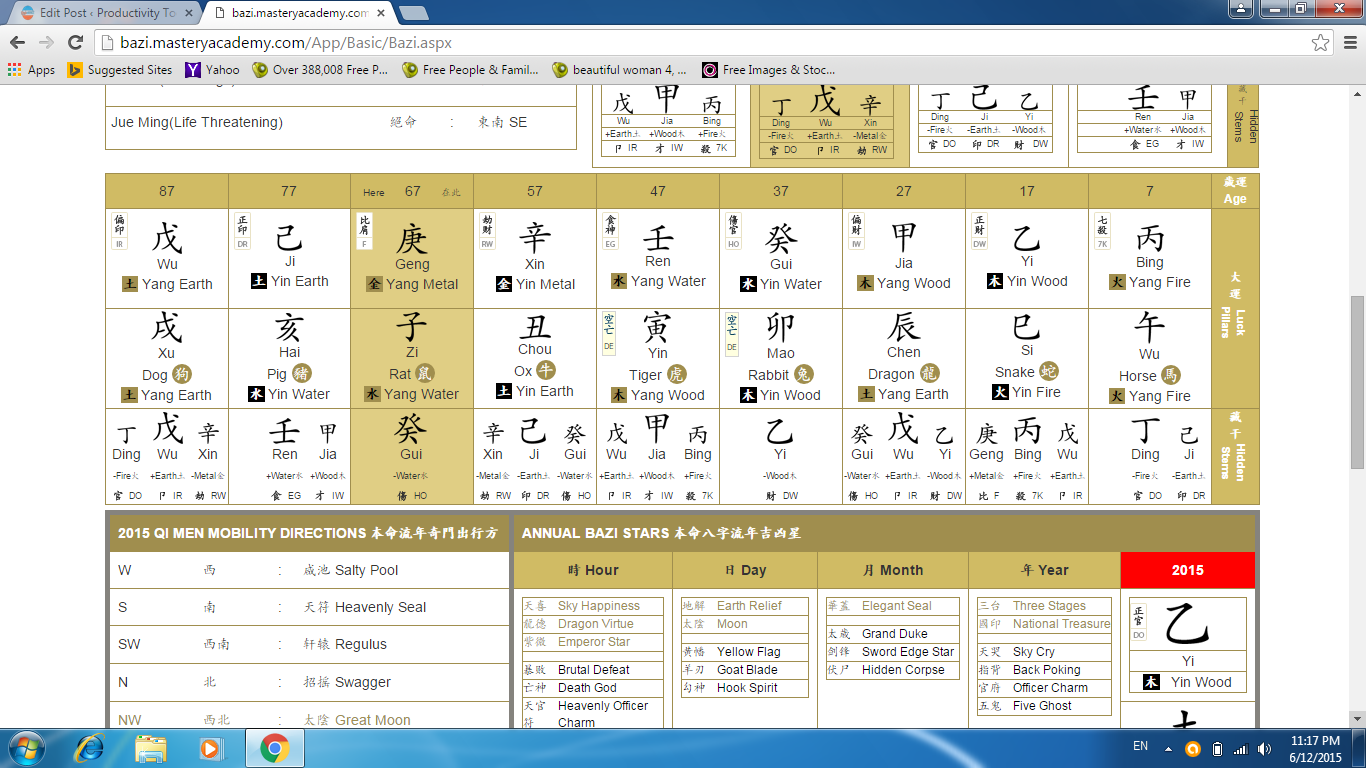
Task: Select the age 67 luck pillar header
Action: point(412,191)
